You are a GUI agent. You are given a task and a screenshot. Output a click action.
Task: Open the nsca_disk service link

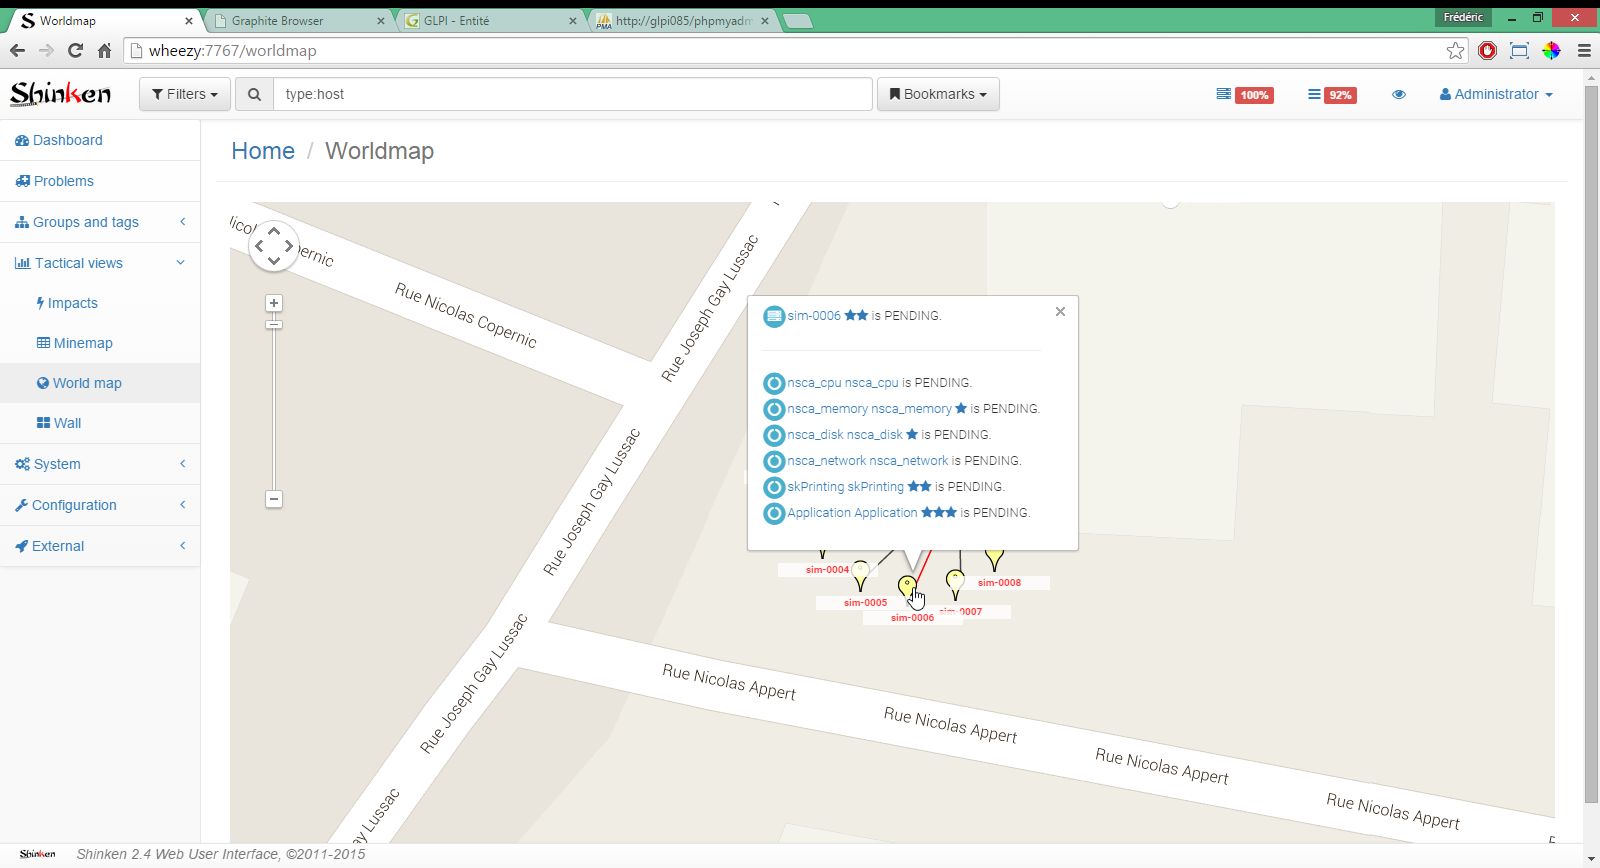(845, 435)
